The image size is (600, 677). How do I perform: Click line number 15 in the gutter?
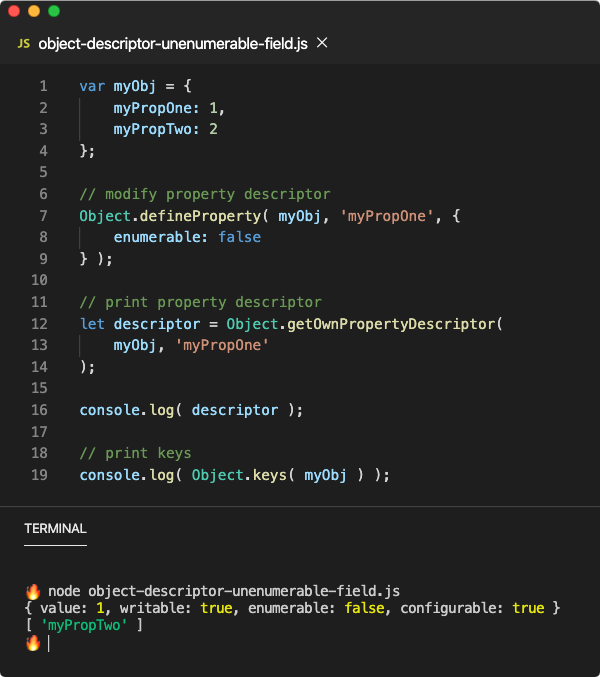coord(39,388)
